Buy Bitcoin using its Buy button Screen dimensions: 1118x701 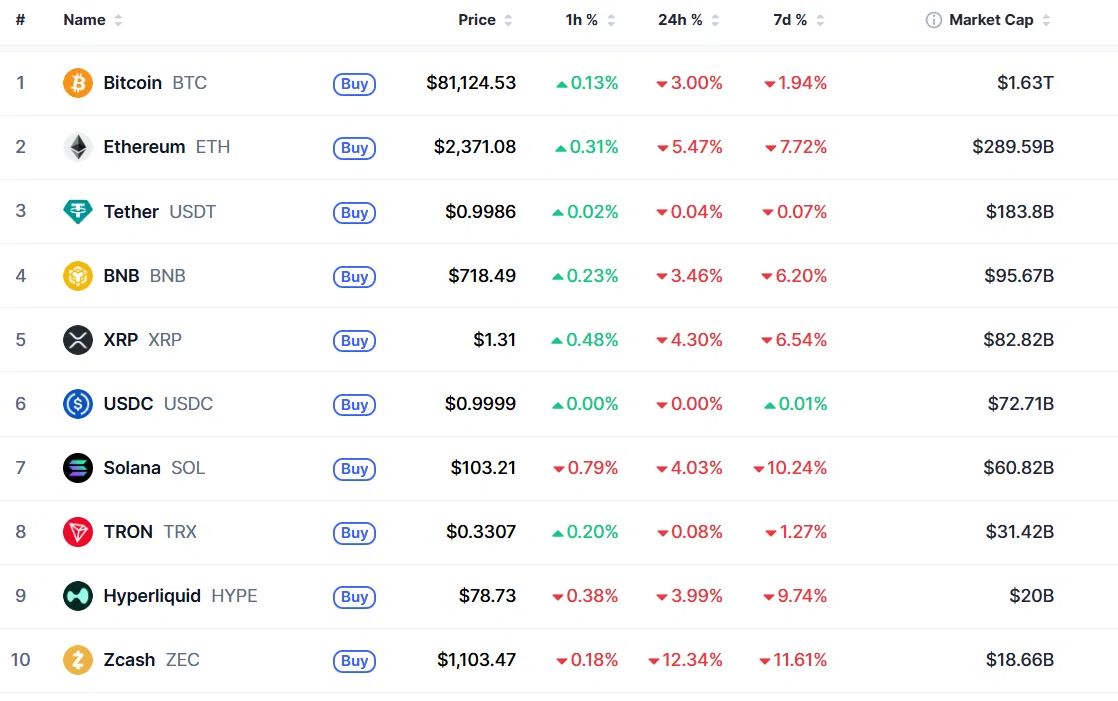click(x=354, y=83)
